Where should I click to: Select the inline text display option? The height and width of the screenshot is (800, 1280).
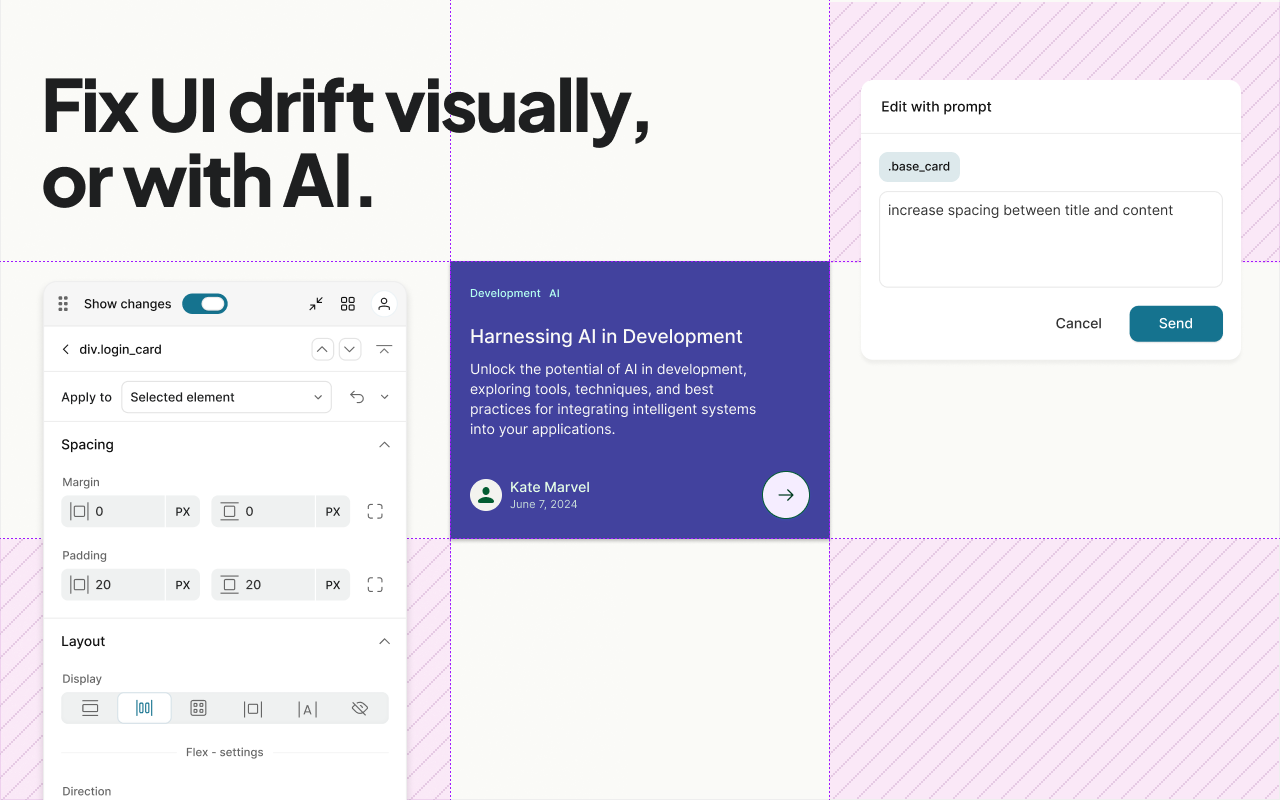(x=307, y=708)
